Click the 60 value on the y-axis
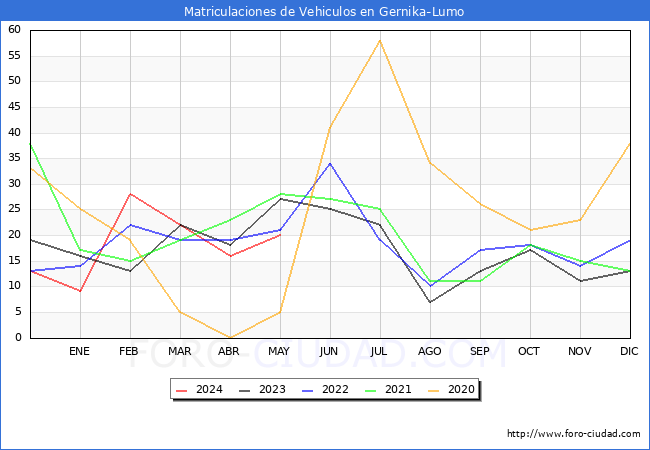The image size is (650, 450). 15,29
